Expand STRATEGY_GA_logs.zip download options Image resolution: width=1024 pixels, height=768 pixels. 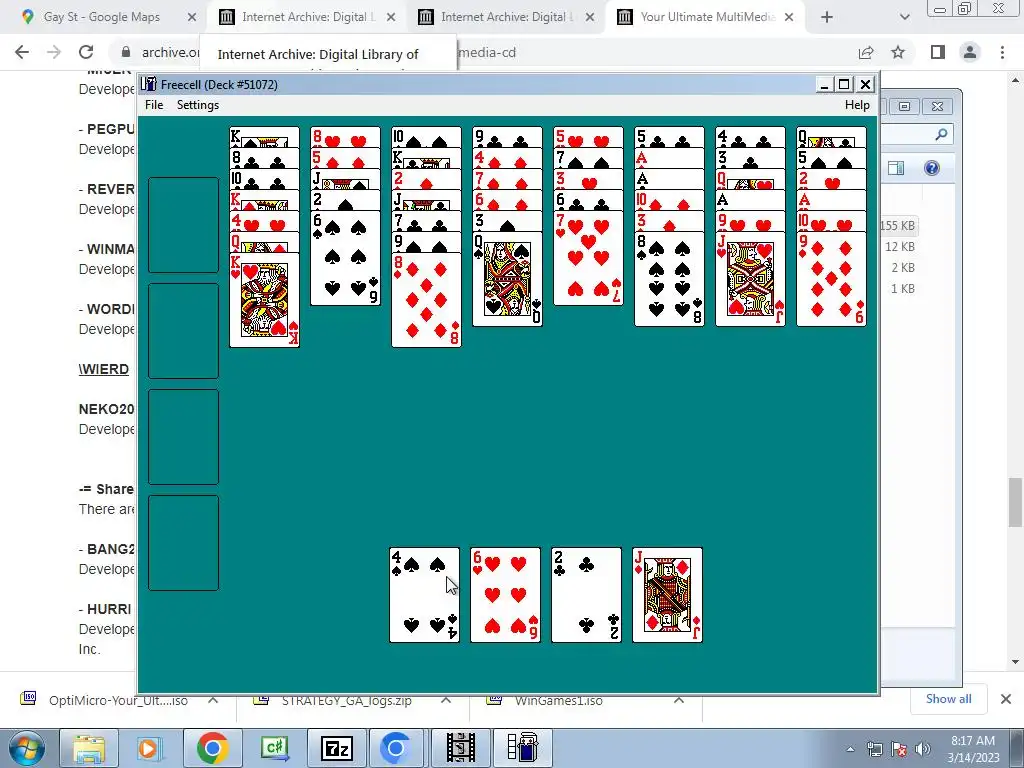[446, 700]
